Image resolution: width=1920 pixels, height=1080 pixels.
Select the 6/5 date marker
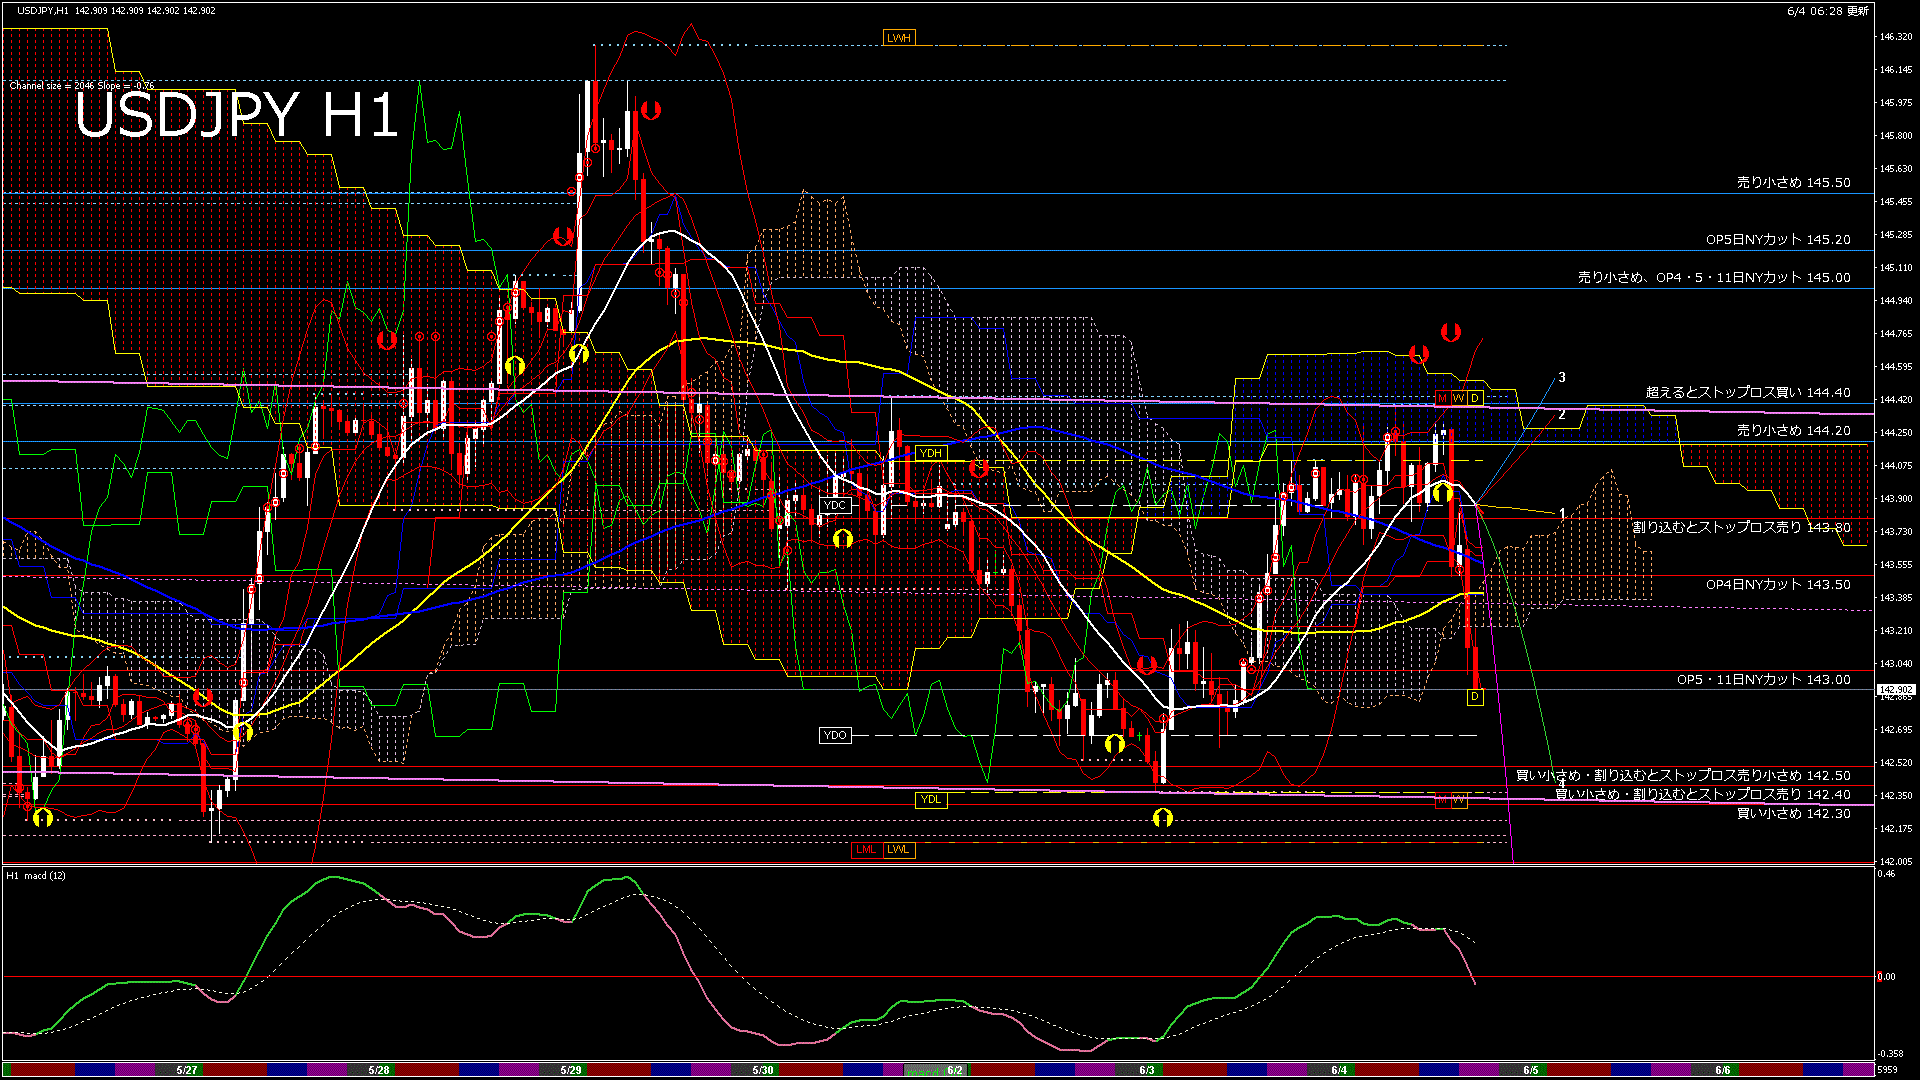1531,1070
